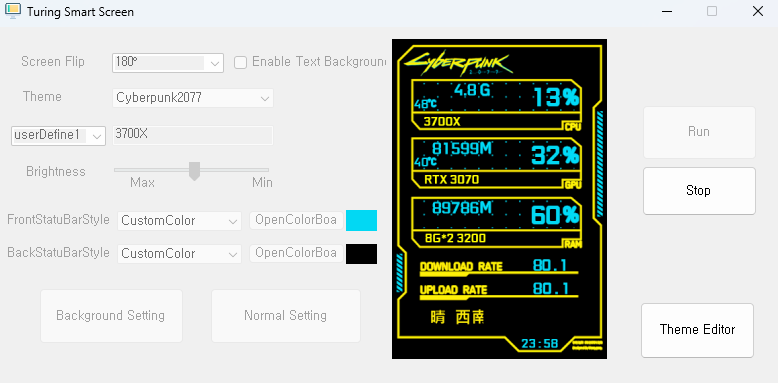Click the Min brightness label
Viewport: 778px width, 383px height.
[262, 183]
